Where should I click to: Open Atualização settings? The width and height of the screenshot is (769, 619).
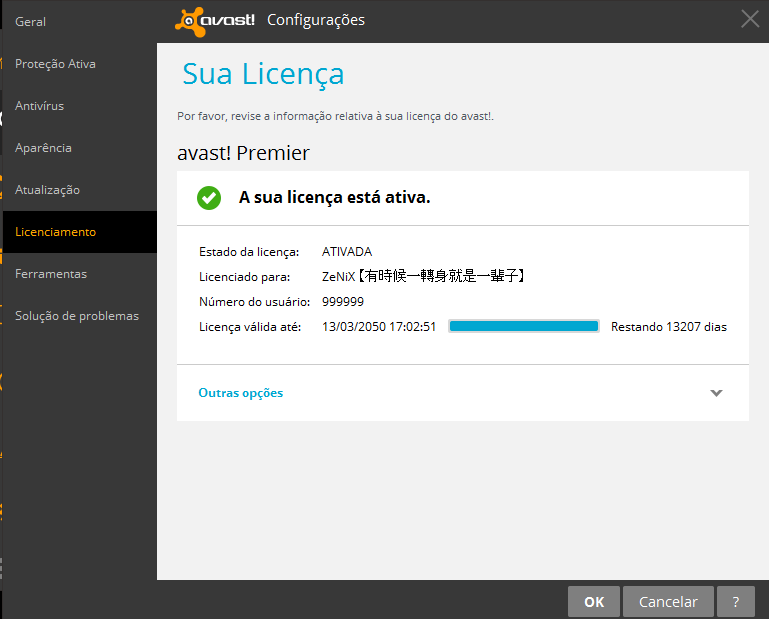(x=47, y=190)
